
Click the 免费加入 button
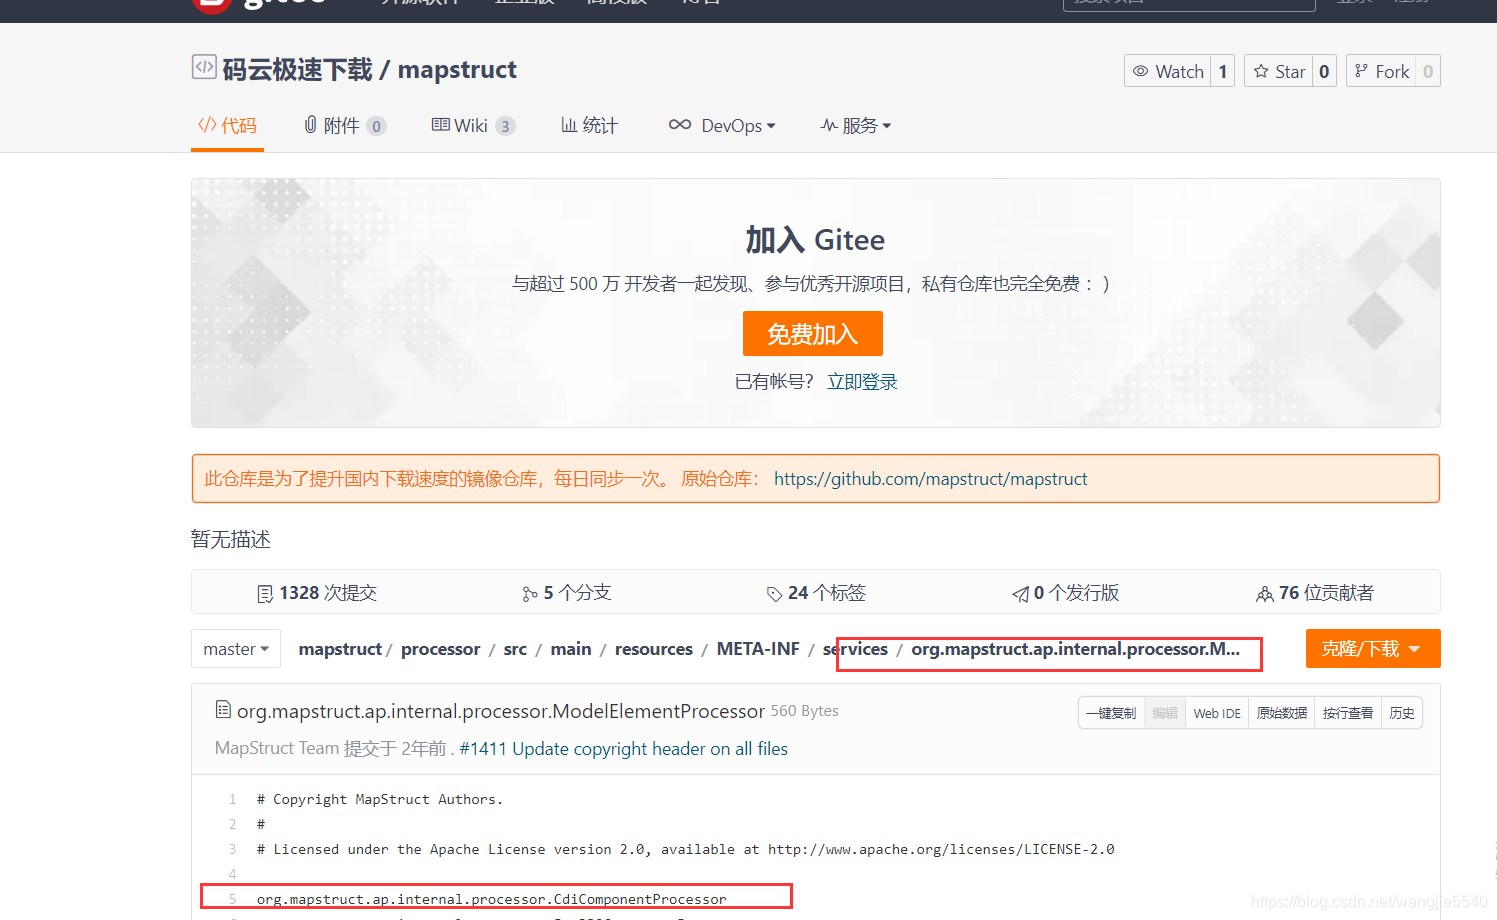click(x=812, y=333)
